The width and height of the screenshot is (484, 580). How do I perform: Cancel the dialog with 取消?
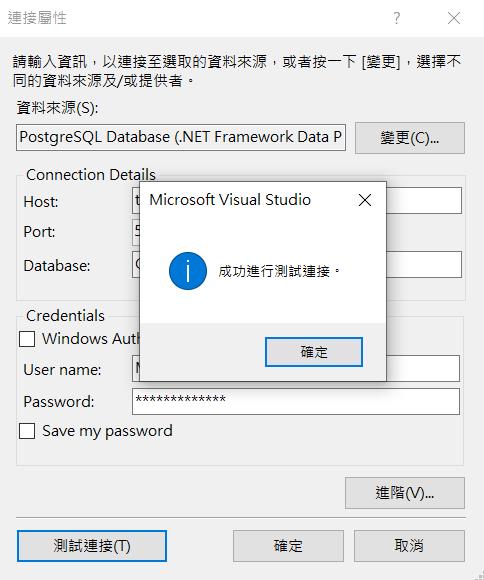(409, 546)
